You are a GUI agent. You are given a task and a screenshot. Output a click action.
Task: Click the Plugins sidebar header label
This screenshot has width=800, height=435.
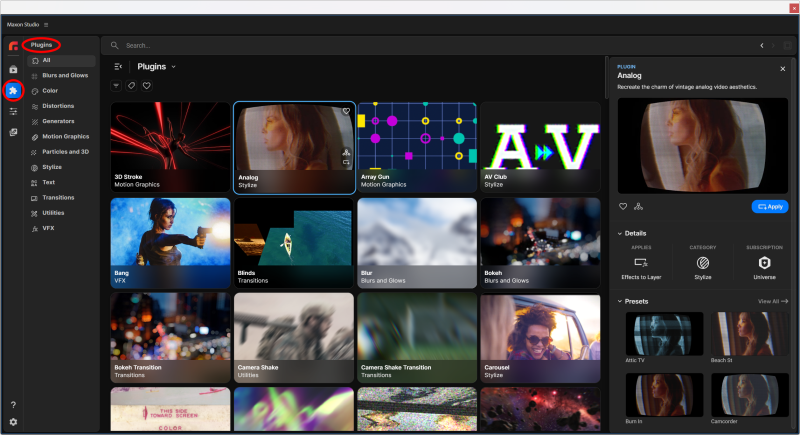[41, 45]
